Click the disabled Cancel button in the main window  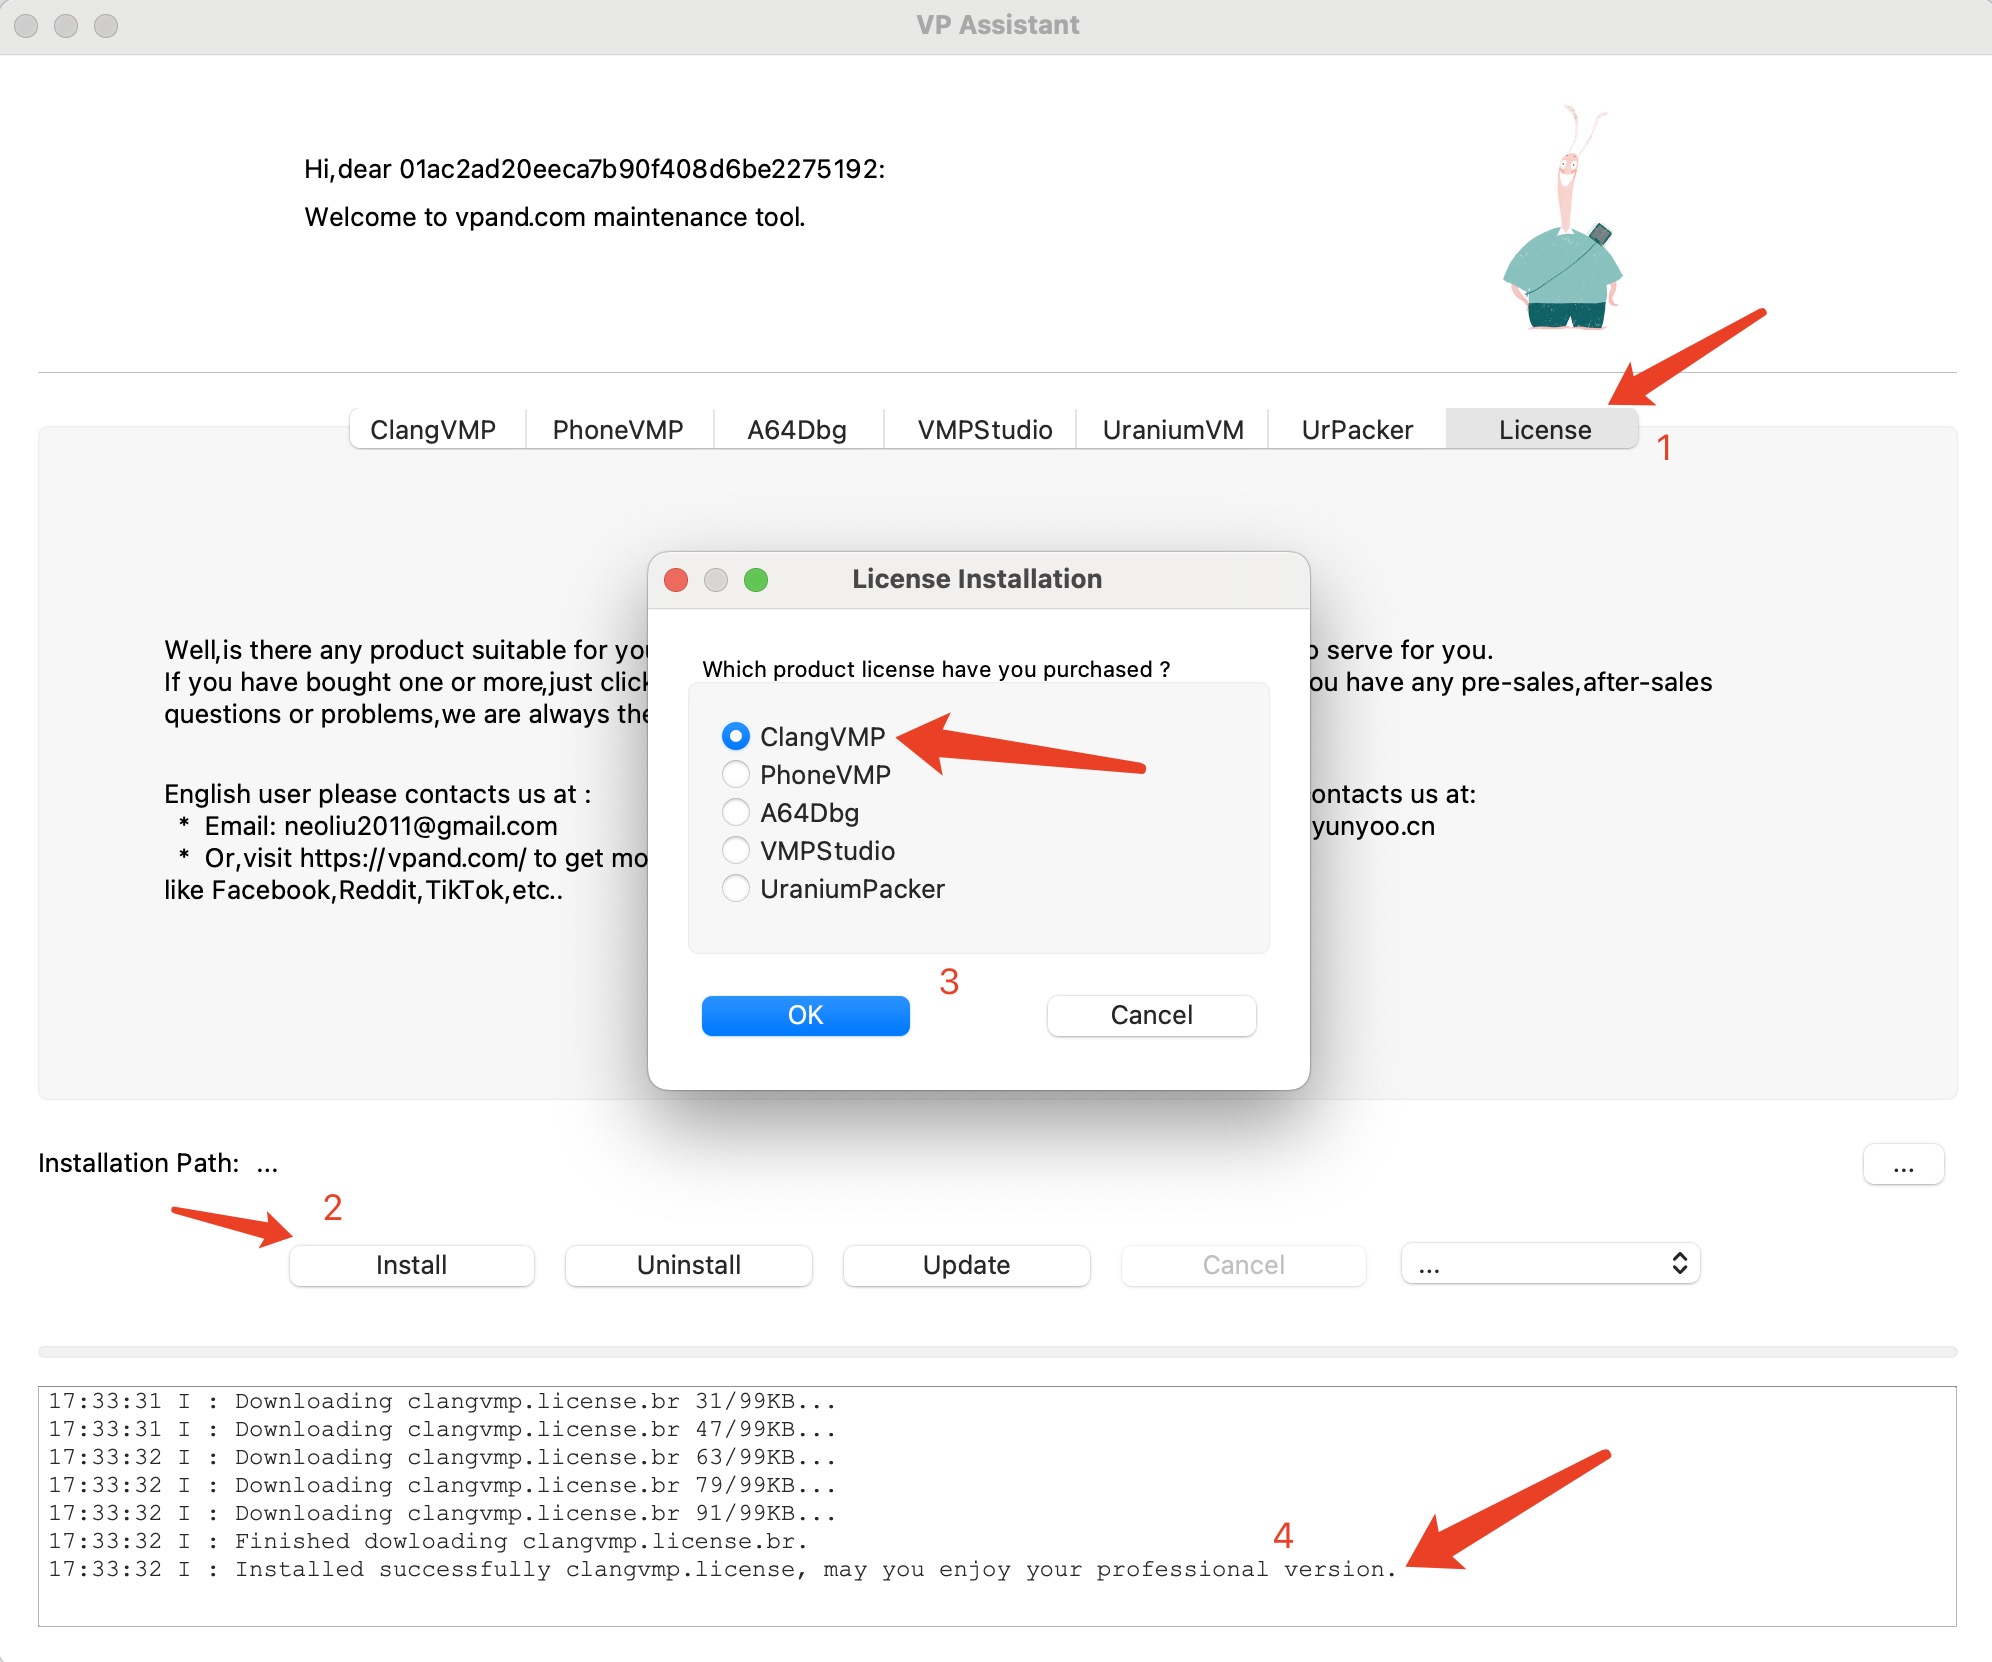click(x=1243, y=1265)
